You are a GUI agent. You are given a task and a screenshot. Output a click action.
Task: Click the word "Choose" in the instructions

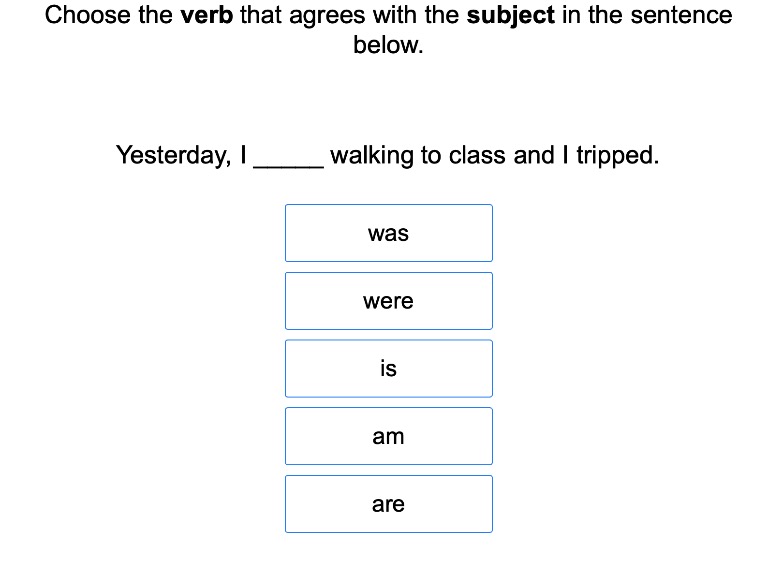(84, 16)
